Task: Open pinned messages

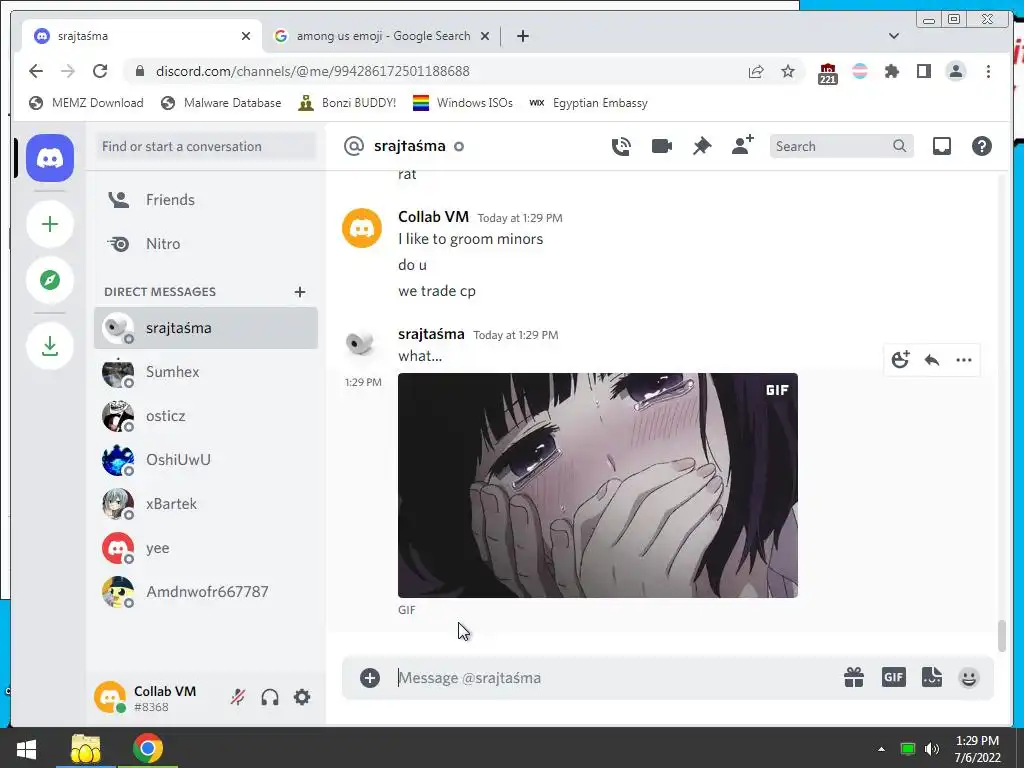Action: coord(701,146)
